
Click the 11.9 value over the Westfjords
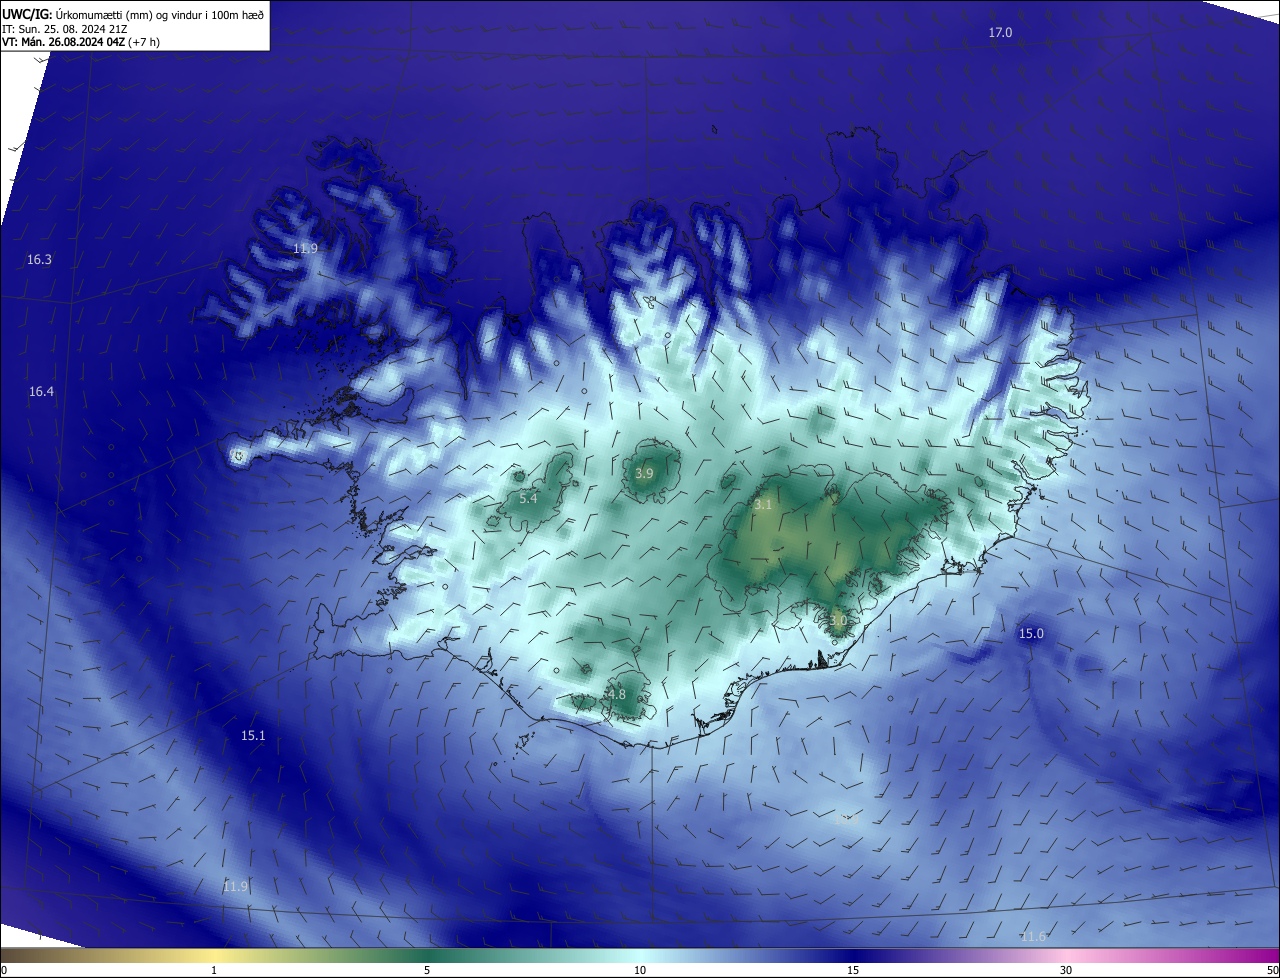(305, 249)
